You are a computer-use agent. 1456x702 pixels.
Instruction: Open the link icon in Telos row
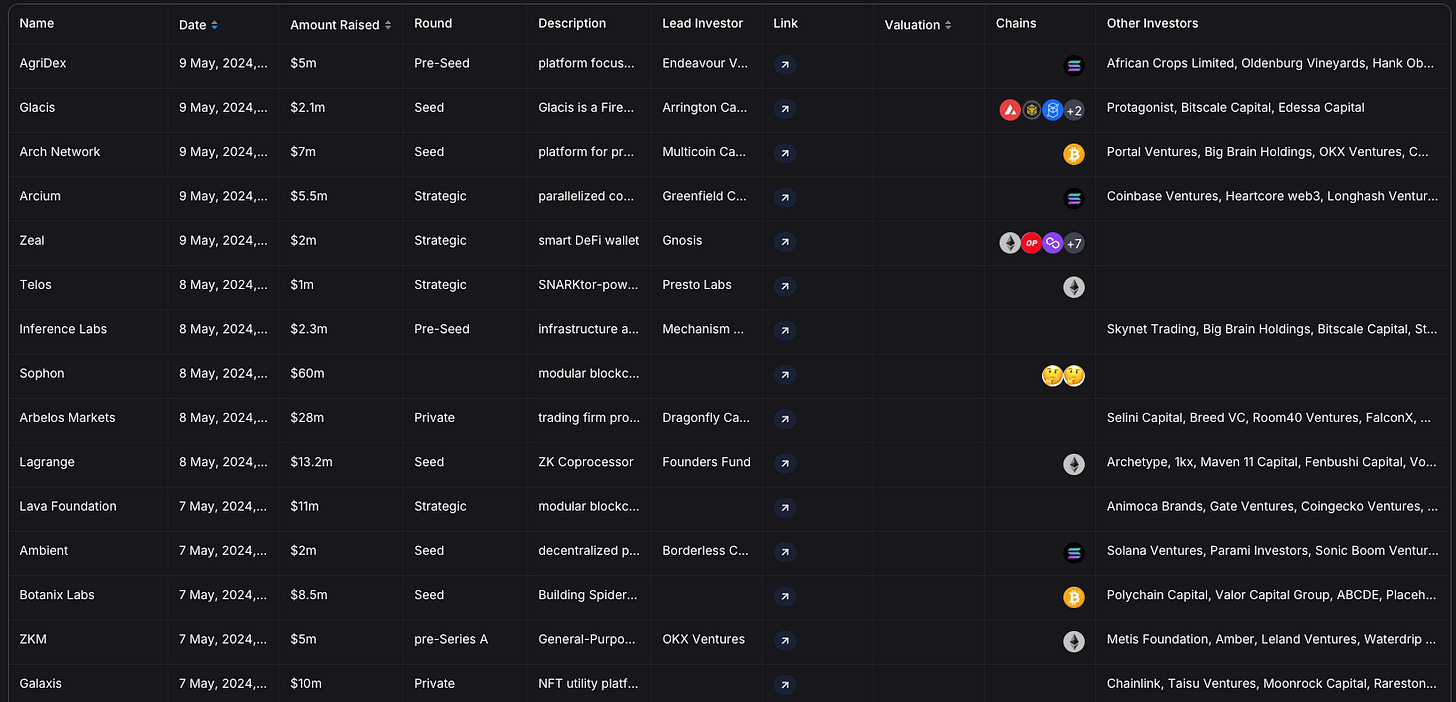pyautogui.click(x=786, y=286)
